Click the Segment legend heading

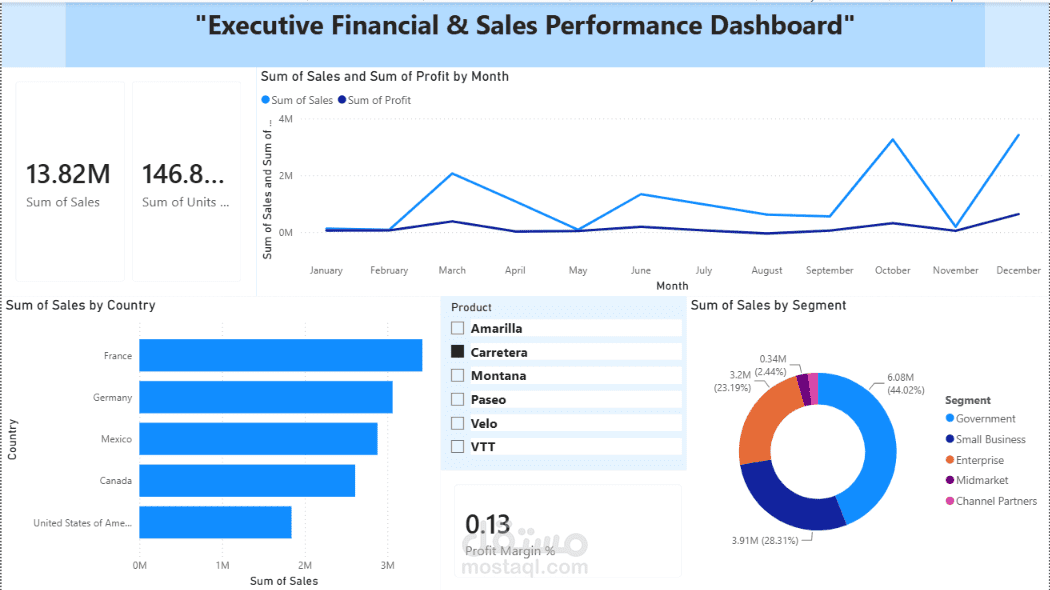tap(968, 400)
